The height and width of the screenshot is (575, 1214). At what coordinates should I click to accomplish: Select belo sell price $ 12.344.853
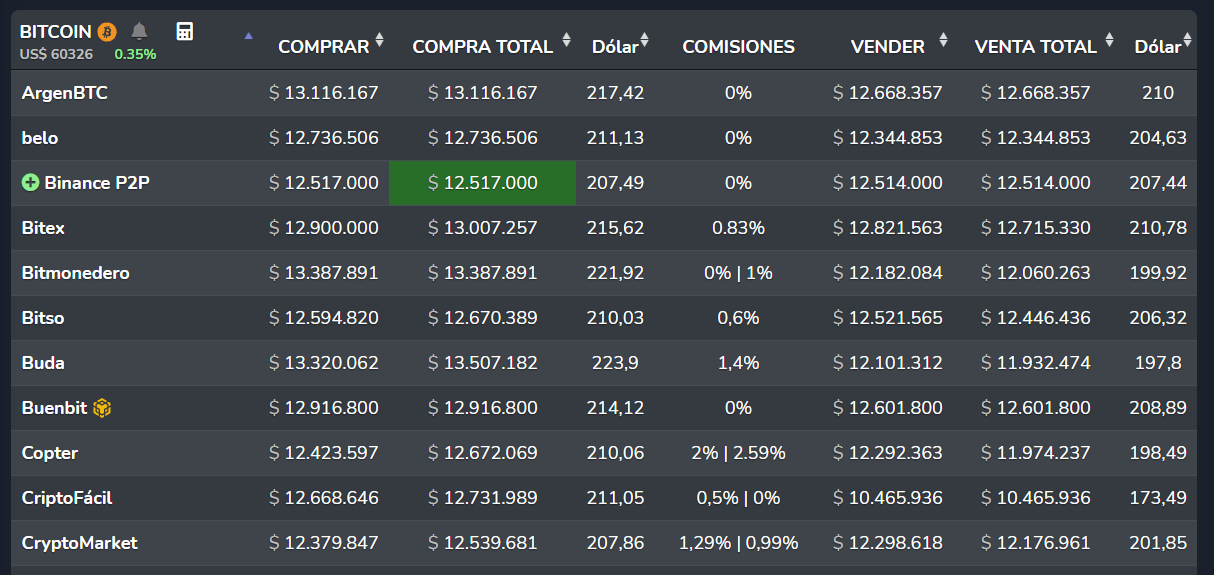pyautogui.click(x=888, y=138)
